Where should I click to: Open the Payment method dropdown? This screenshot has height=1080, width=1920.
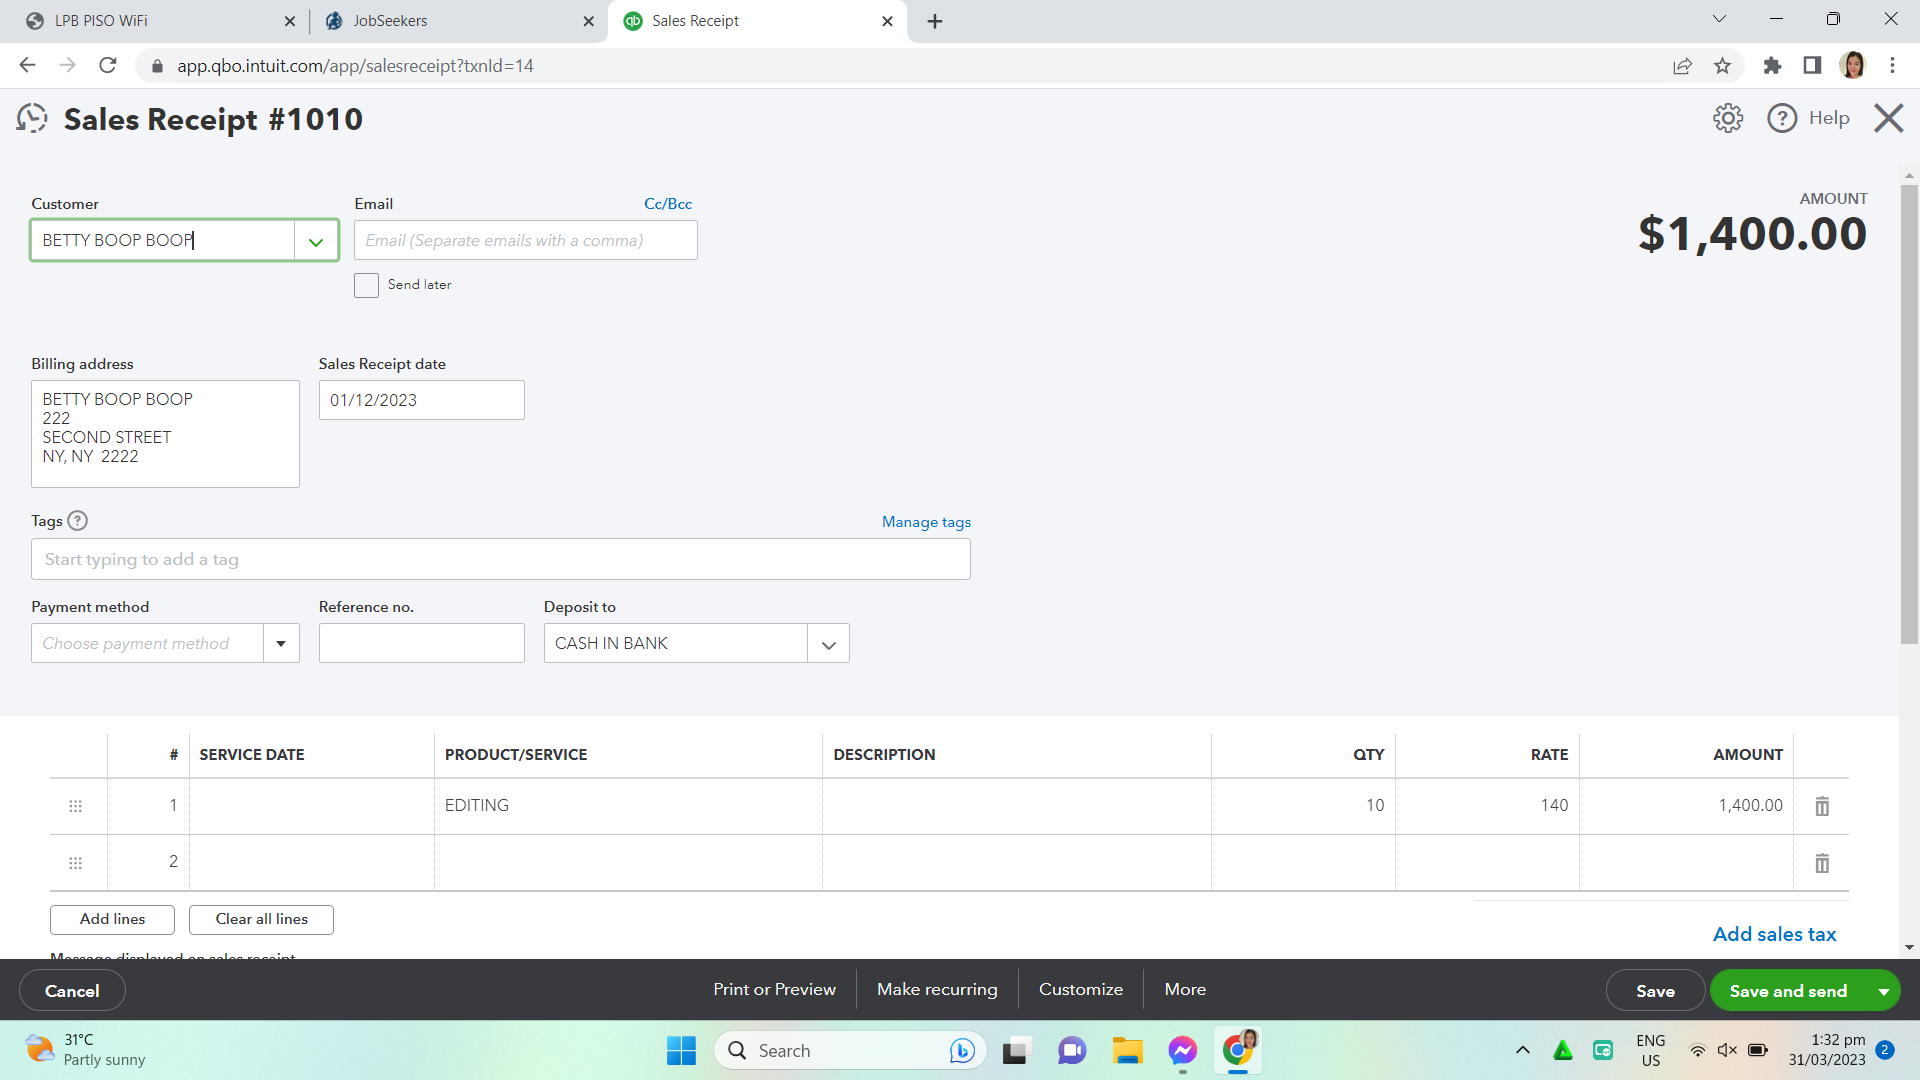(x=281, y=644)
